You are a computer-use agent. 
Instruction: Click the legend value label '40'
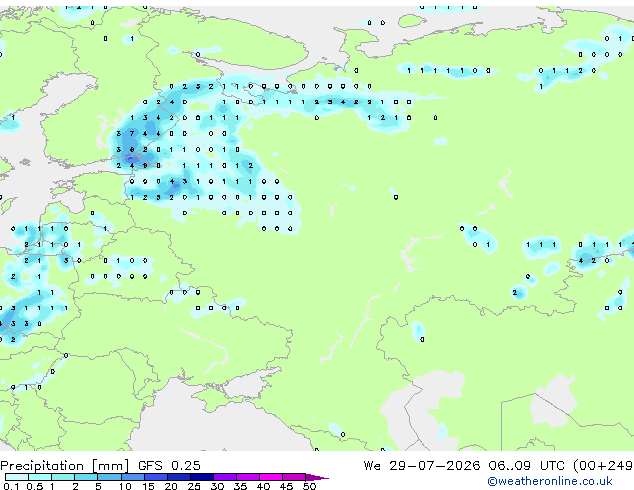[x=263, y=486]
